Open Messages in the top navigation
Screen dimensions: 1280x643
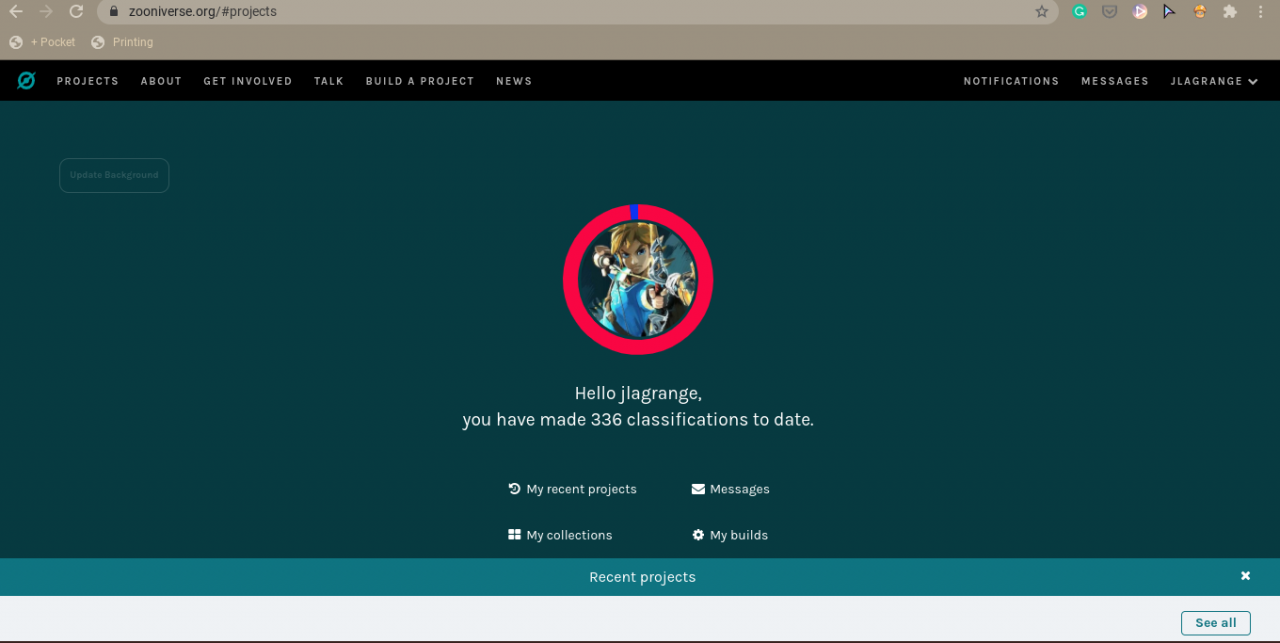[x=1115, y=81]
